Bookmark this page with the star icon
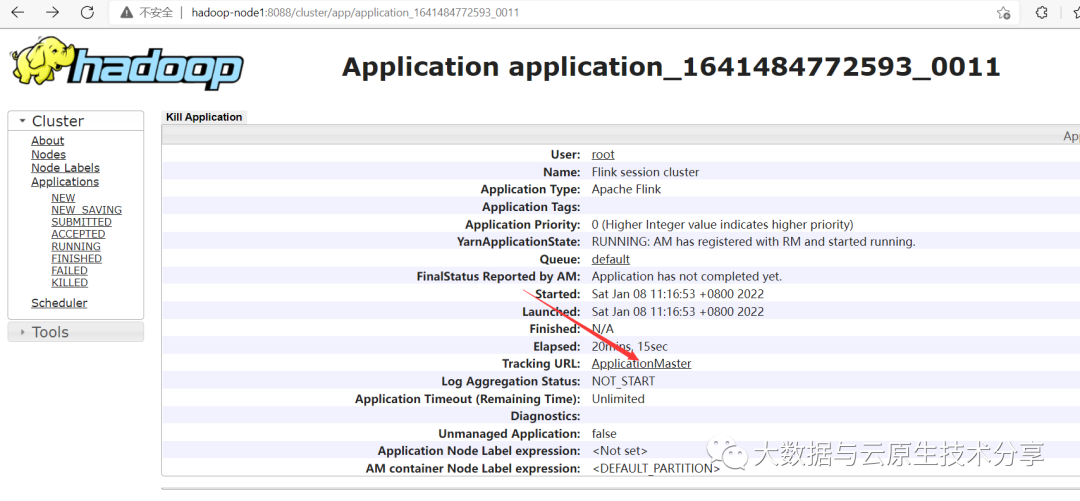The image size is (1080, 501). point(1004,13)
